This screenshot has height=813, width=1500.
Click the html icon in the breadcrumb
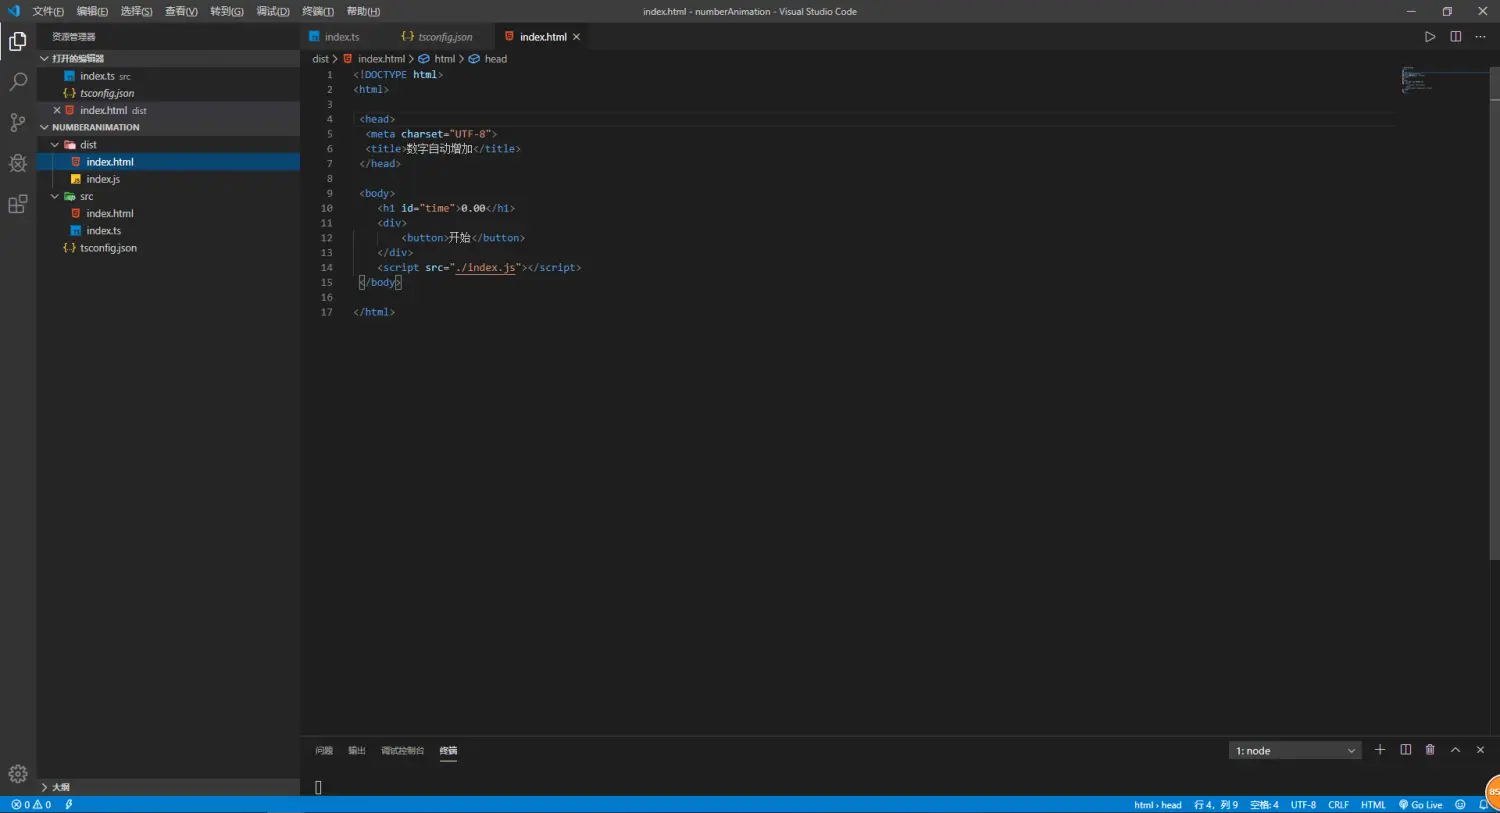424,59
